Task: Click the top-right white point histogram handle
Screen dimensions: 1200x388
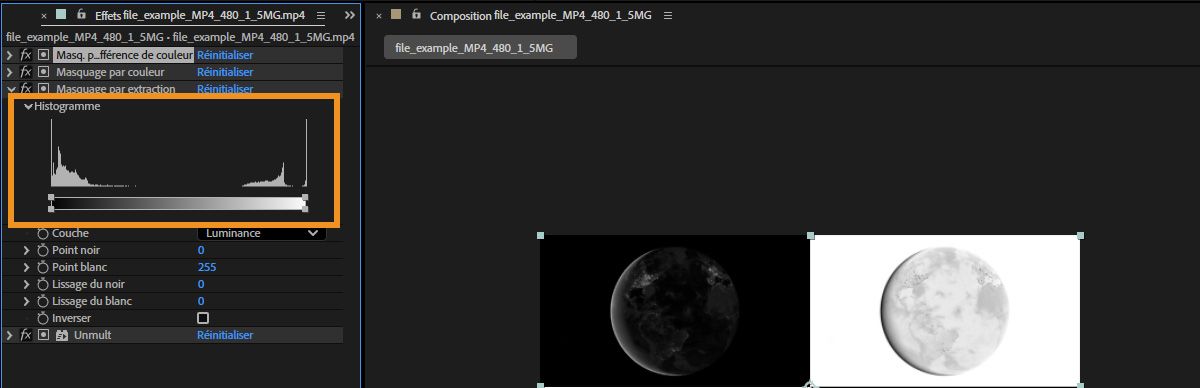Action: tap(305, 197)
